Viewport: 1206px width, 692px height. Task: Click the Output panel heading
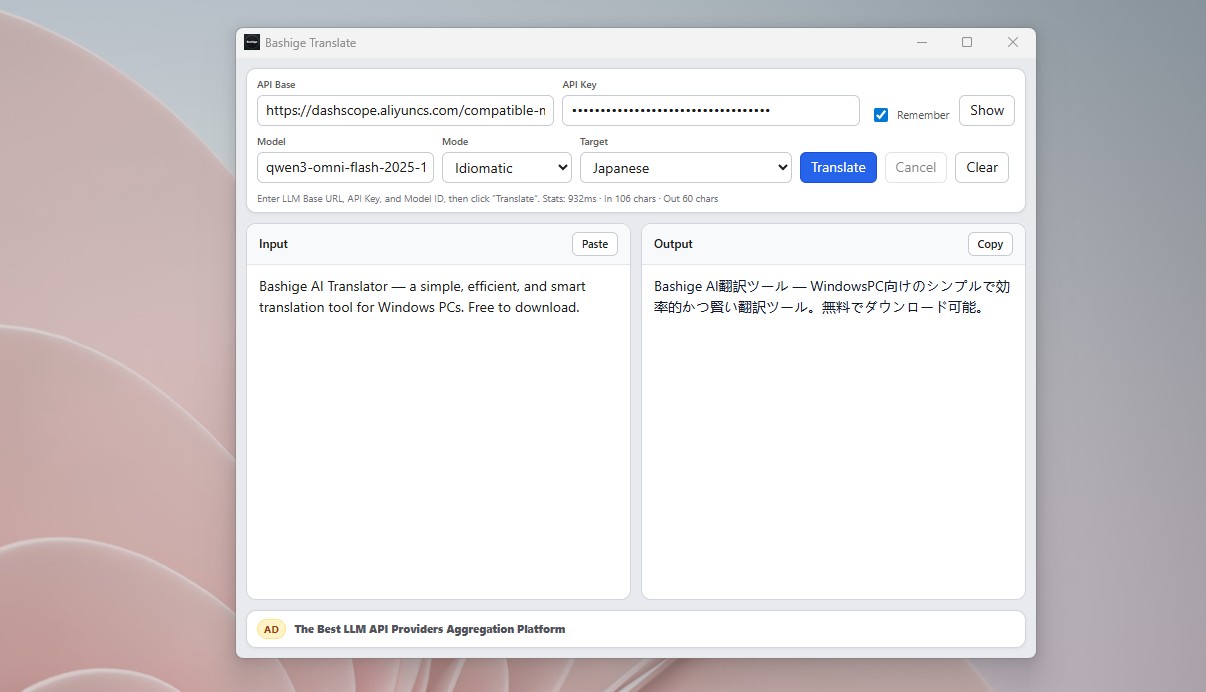coord(673,244)
